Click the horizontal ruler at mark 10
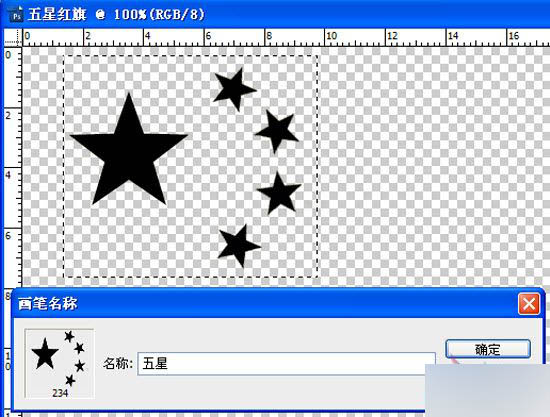Screen dimensions: 550x417 pyautogui.click(x=331, y=38)
